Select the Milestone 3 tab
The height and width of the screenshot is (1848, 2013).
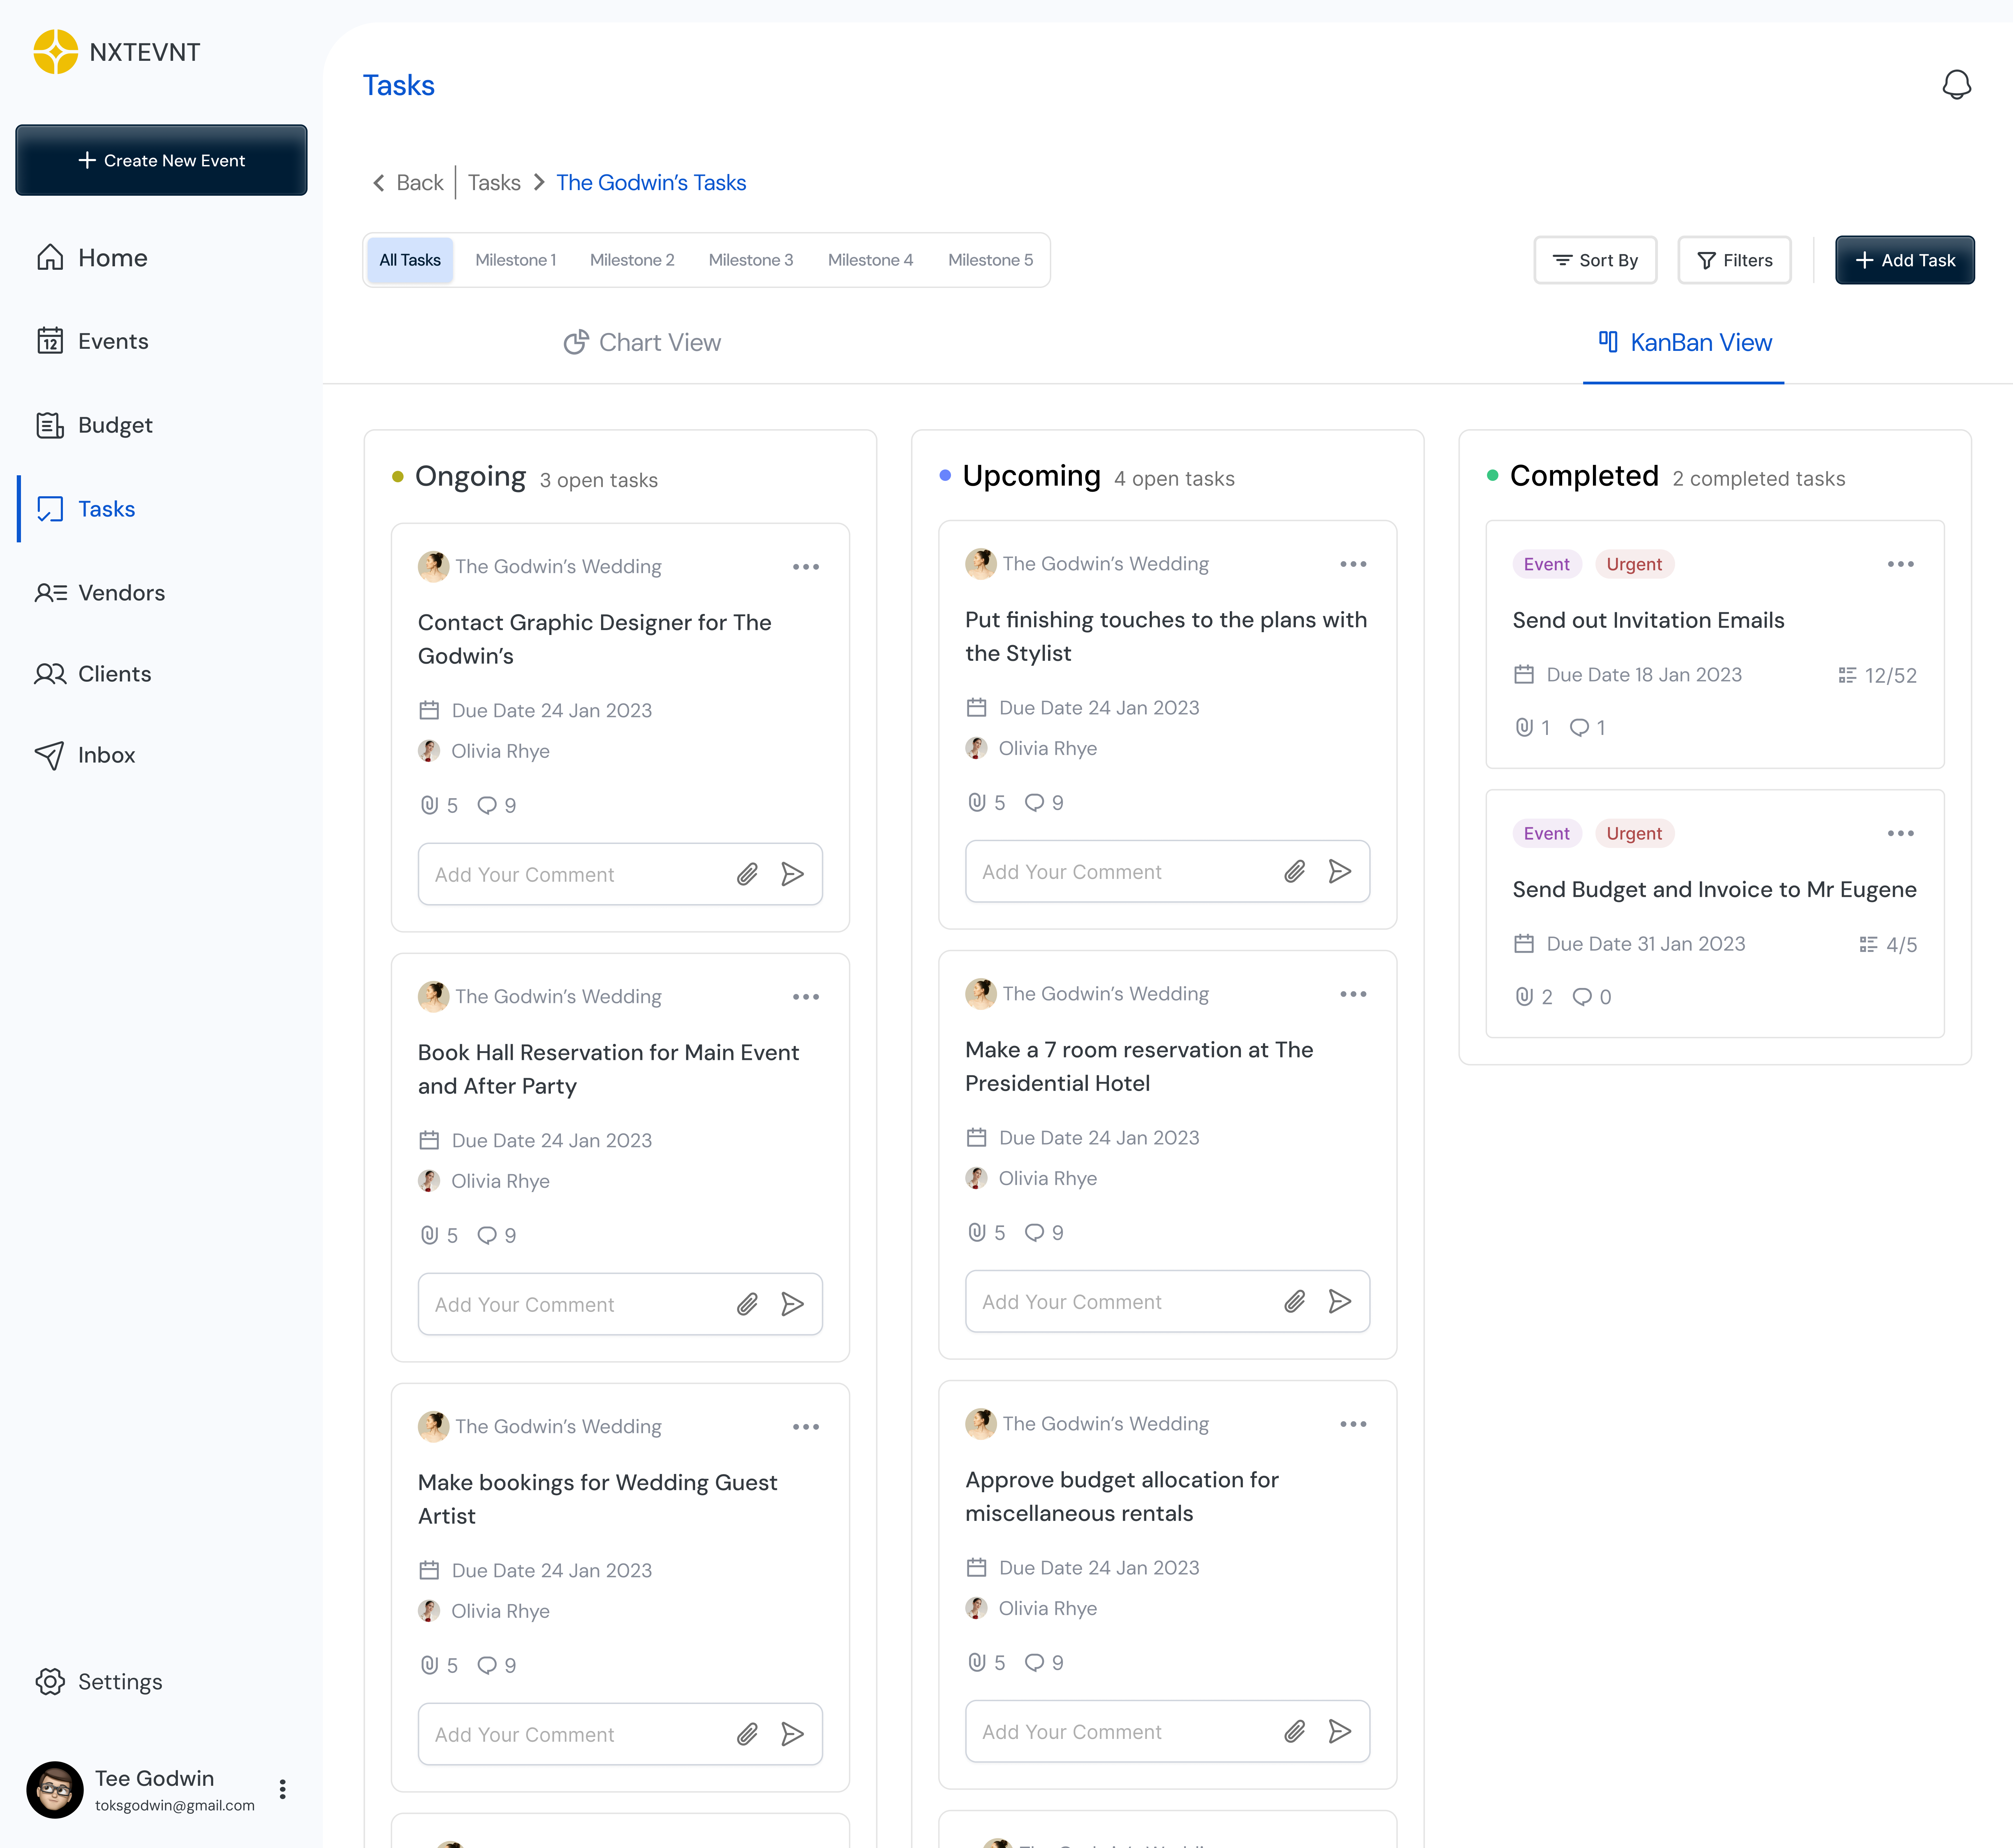[750, 260]
